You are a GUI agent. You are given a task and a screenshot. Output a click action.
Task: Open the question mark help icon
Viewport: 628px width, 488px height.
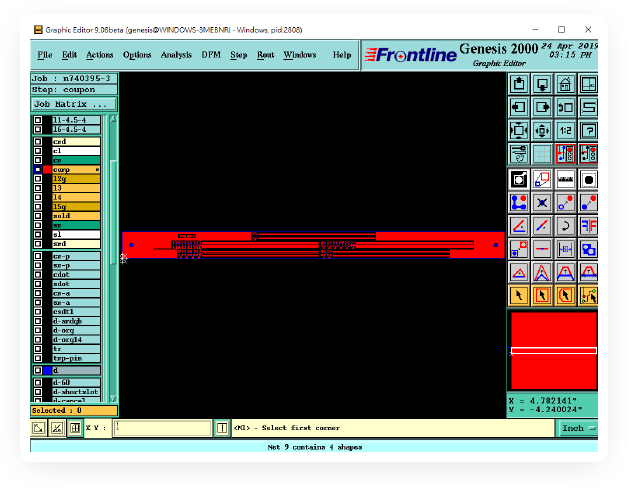589,130
